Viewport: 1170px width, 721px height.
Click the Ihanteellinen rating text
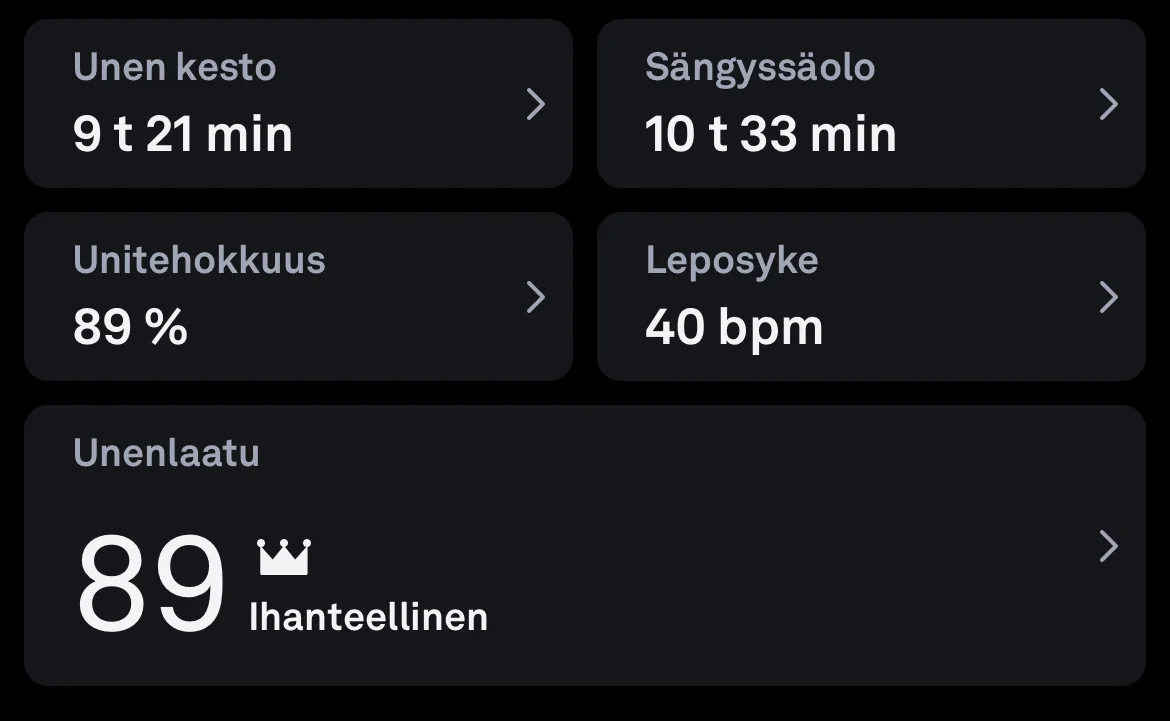coord(368,617)
